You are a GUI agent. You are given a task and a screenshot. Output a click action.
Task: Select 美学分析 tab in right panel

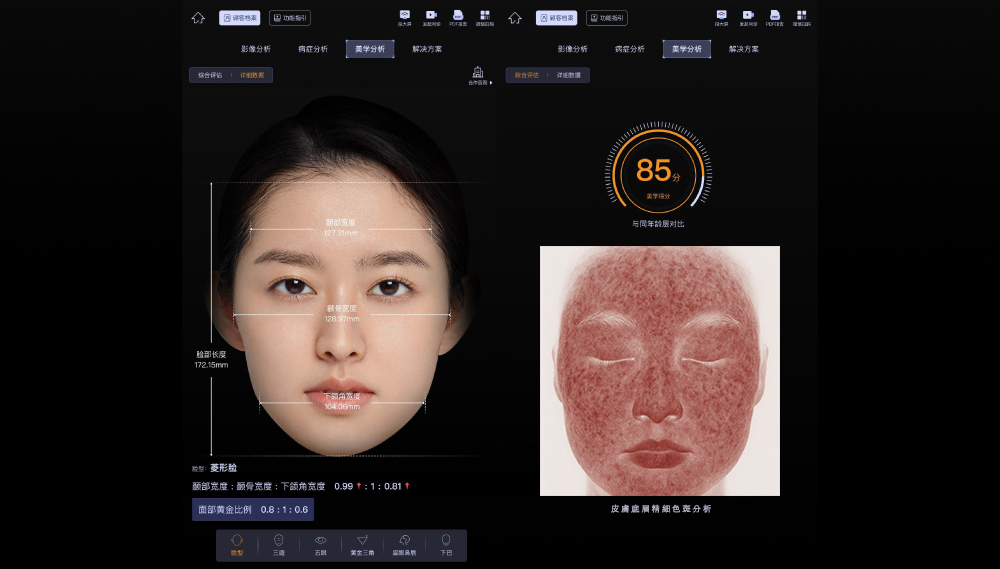[x=687, y=49]
